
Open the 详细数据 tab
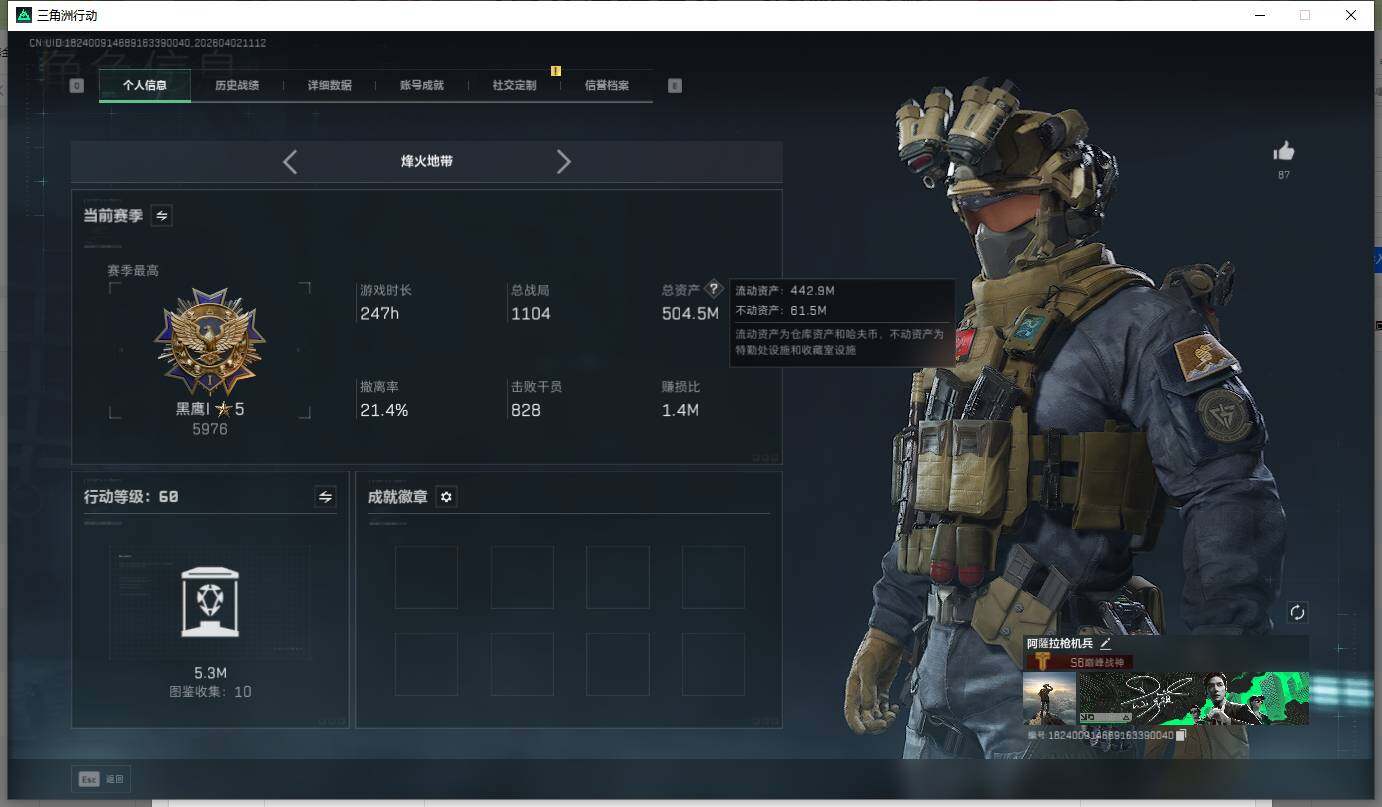click(330, 86)
